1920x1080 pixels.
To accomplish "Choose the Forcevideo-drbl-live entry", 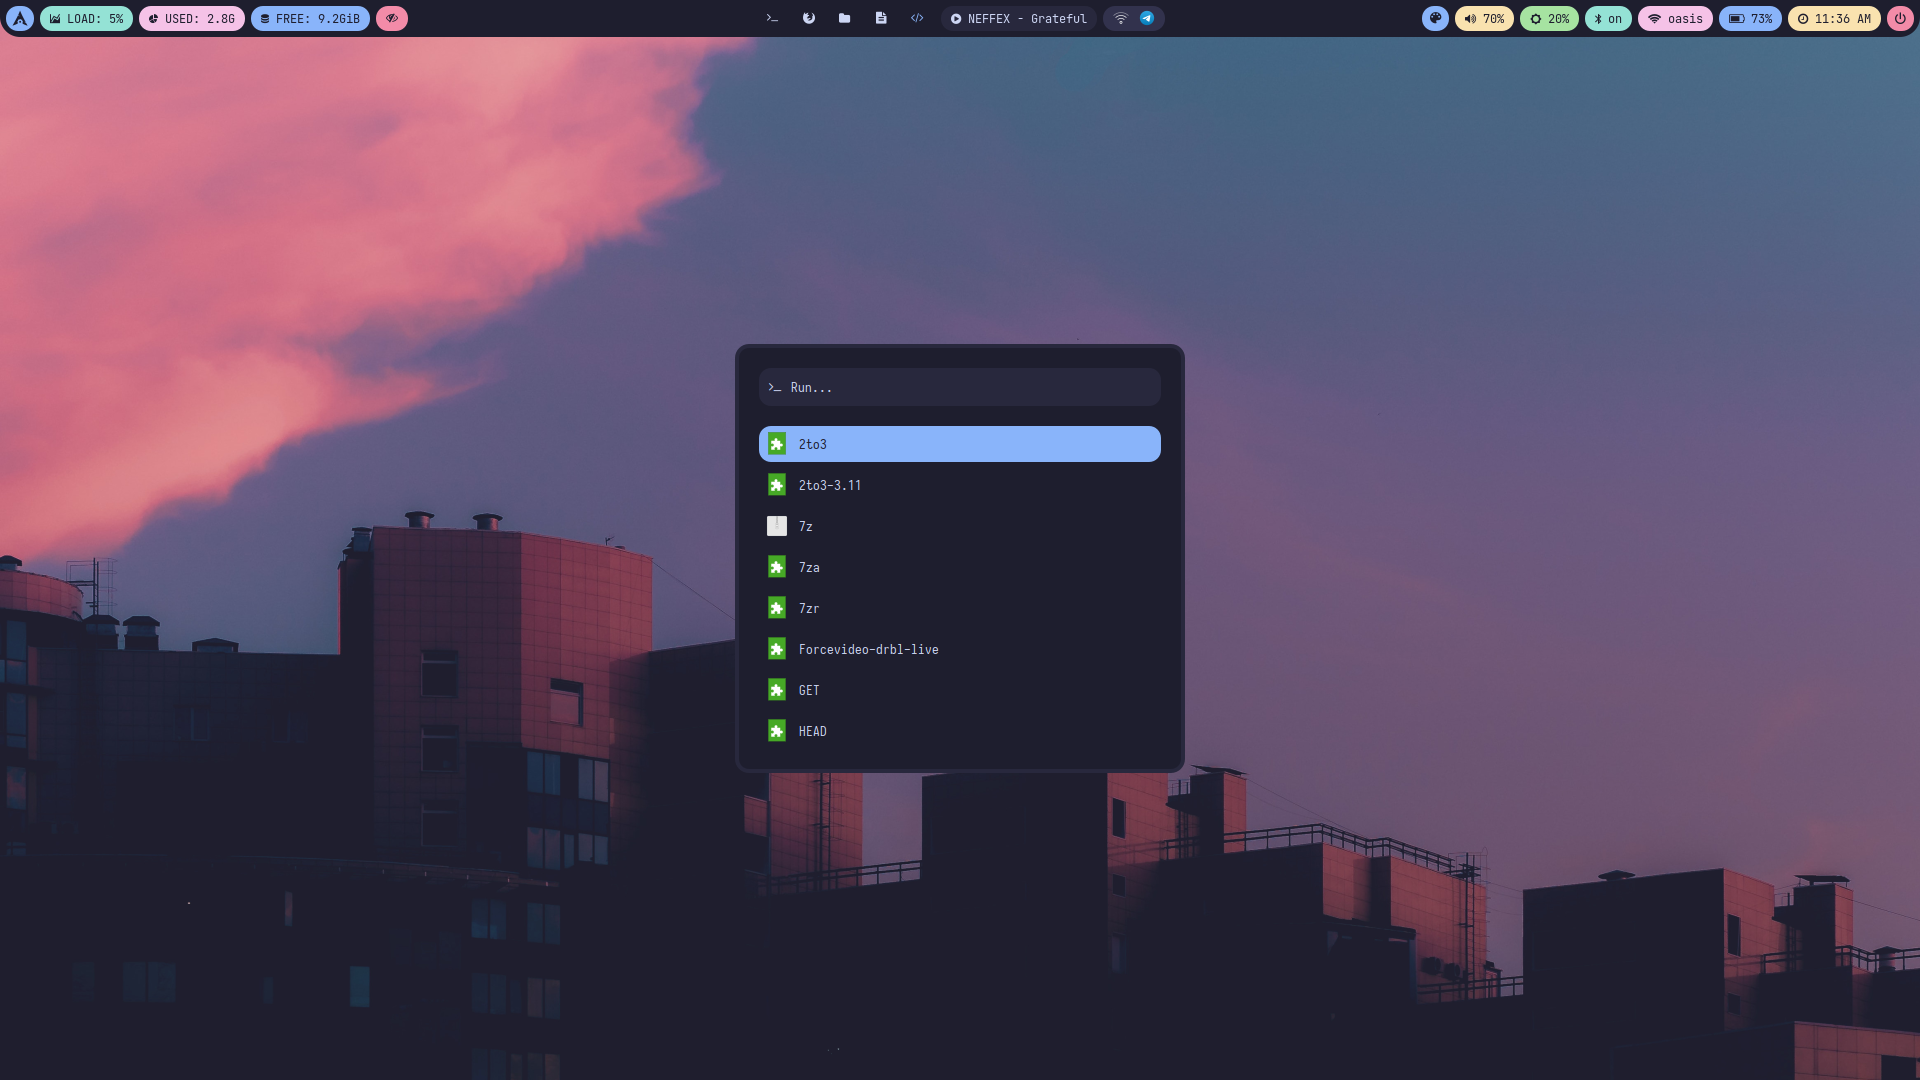I will point(960,649).
